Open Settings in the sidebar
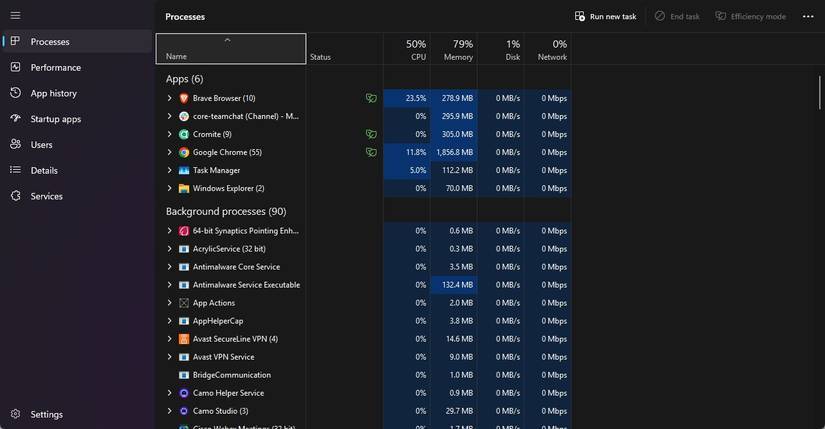Viewport: 825px width, 429px height. pyautogui.click(x=46, y=414)
